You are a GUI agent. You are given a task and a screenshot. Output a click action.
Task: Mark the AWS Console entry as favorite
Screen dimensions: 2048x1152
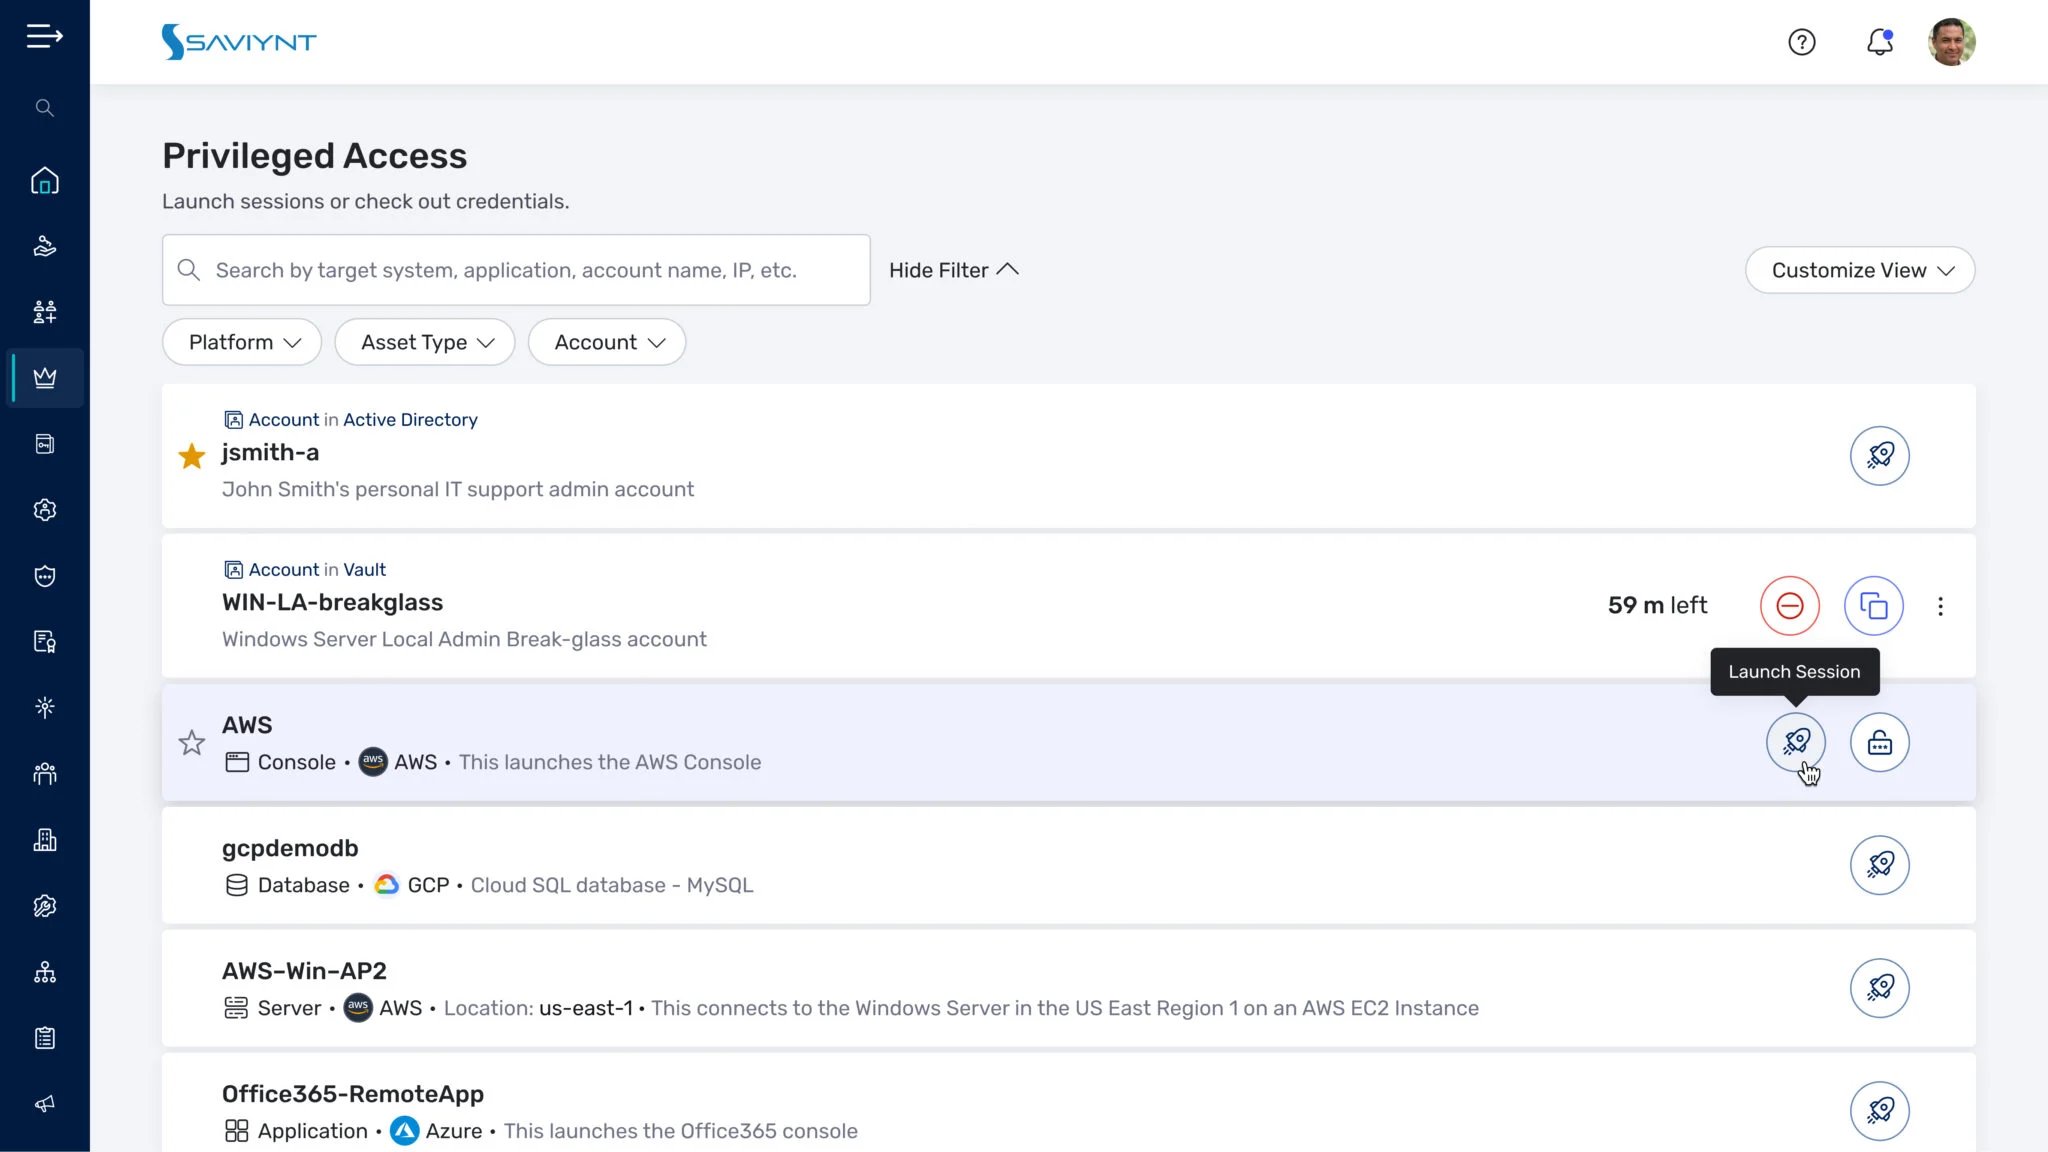pos(191,742)
